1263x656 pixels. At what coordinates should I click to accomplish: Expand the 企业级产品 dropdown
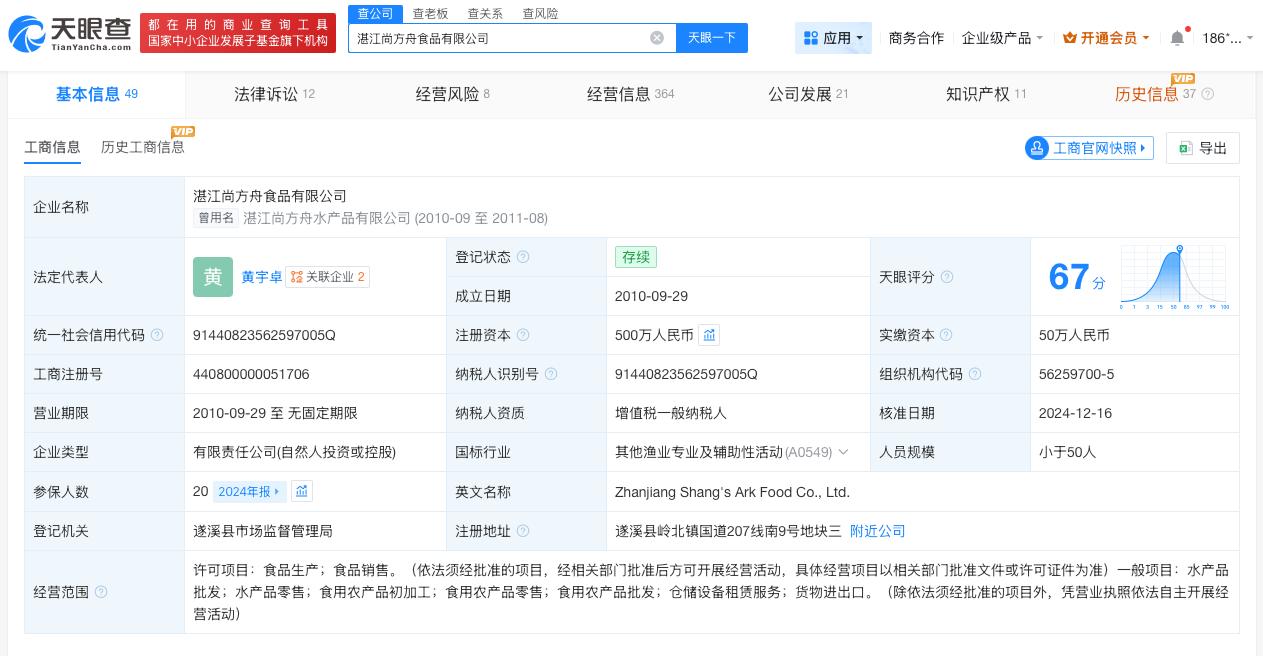[x=1002, y=38]
